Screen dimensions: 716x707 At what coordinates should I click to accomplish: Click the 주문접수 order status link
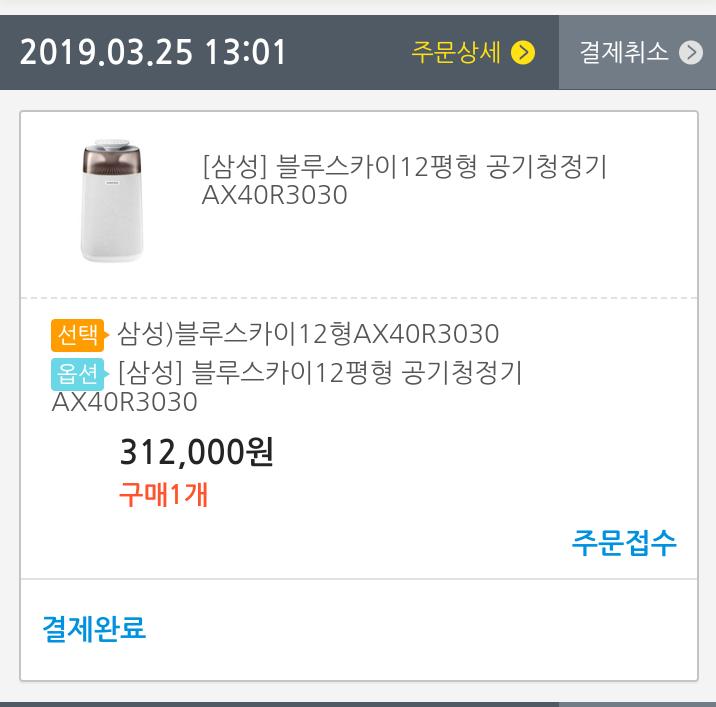624,542
